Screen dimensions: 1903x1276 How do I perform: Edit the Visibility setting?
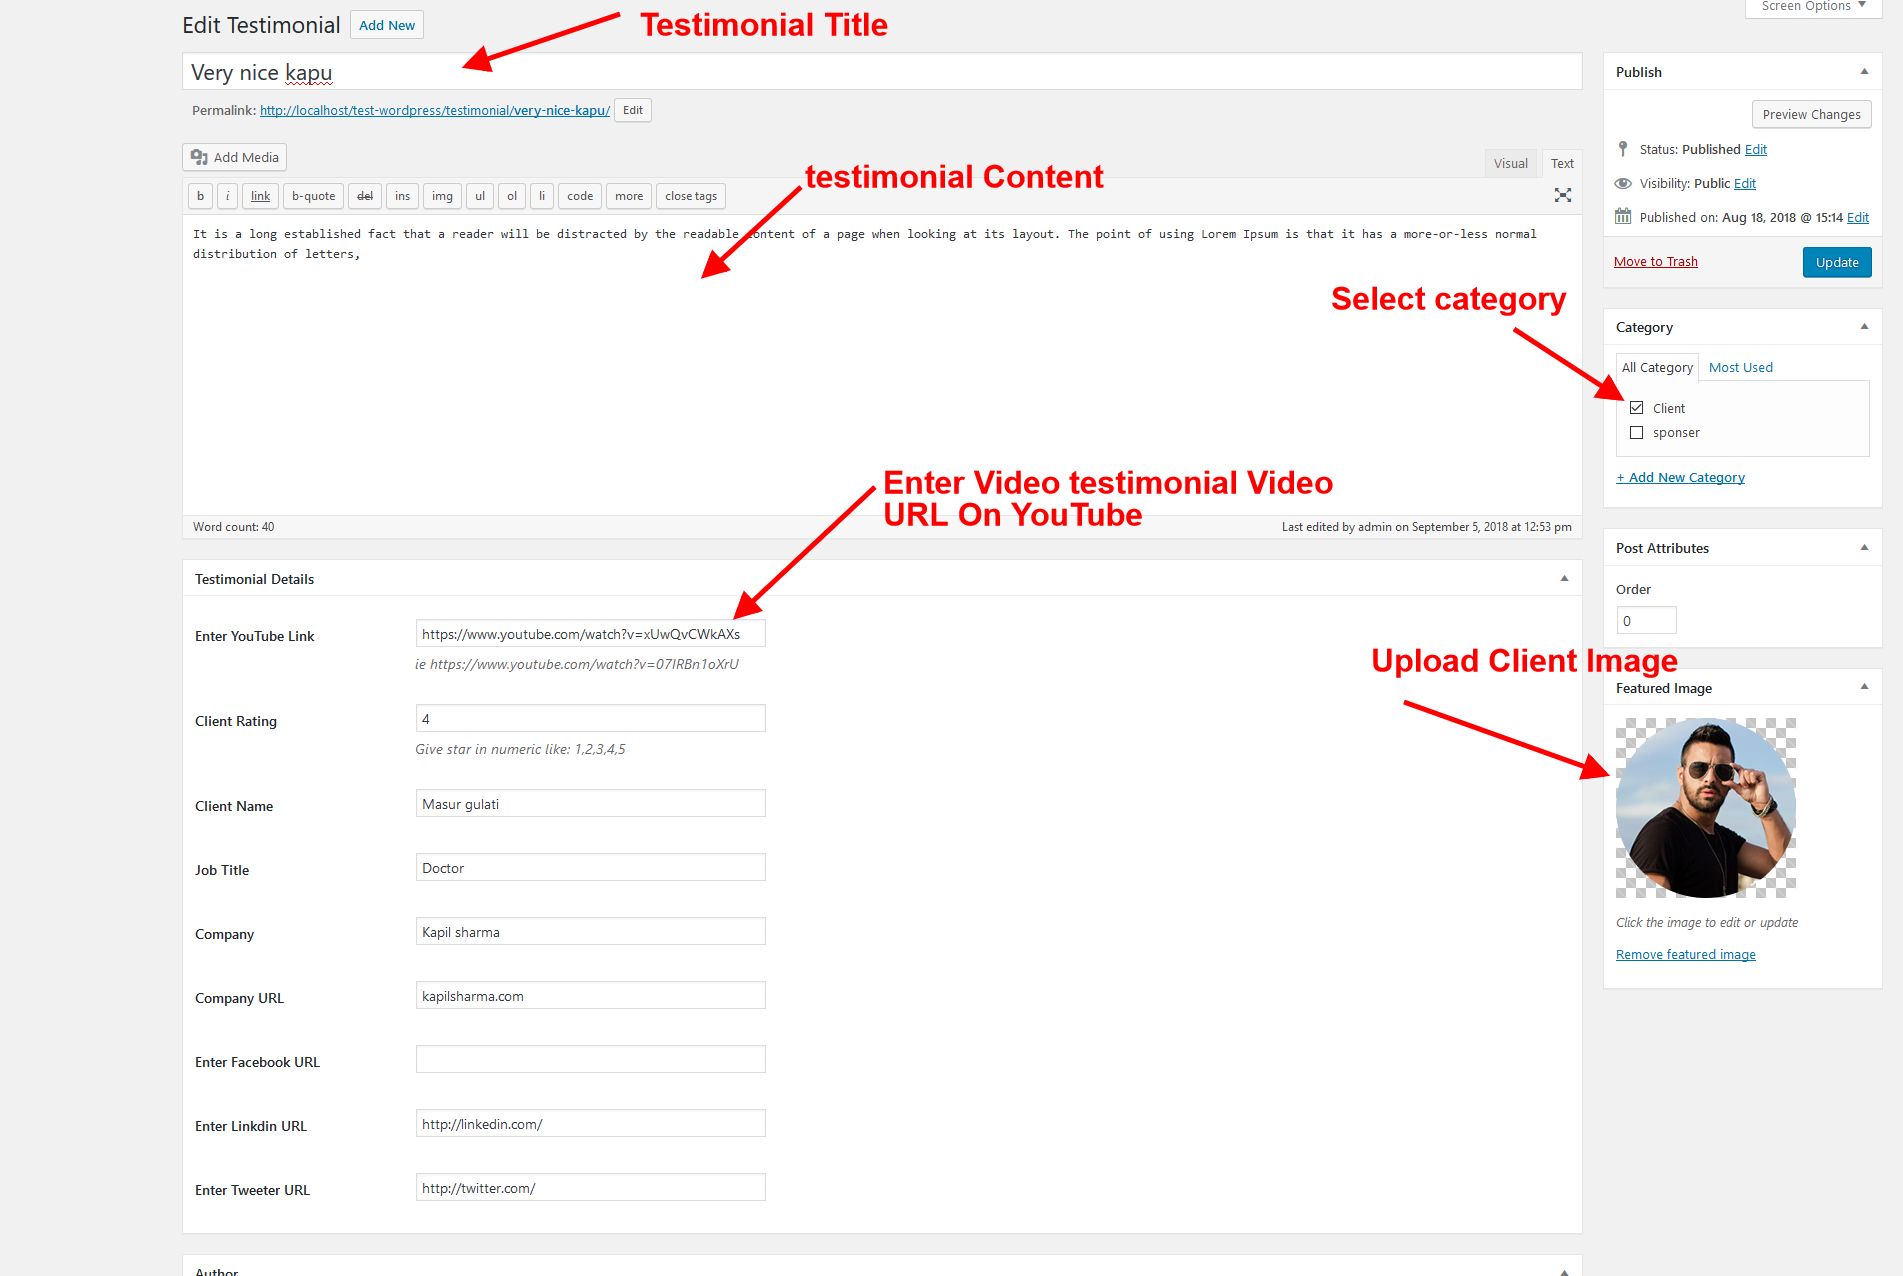click(1745, 183)
